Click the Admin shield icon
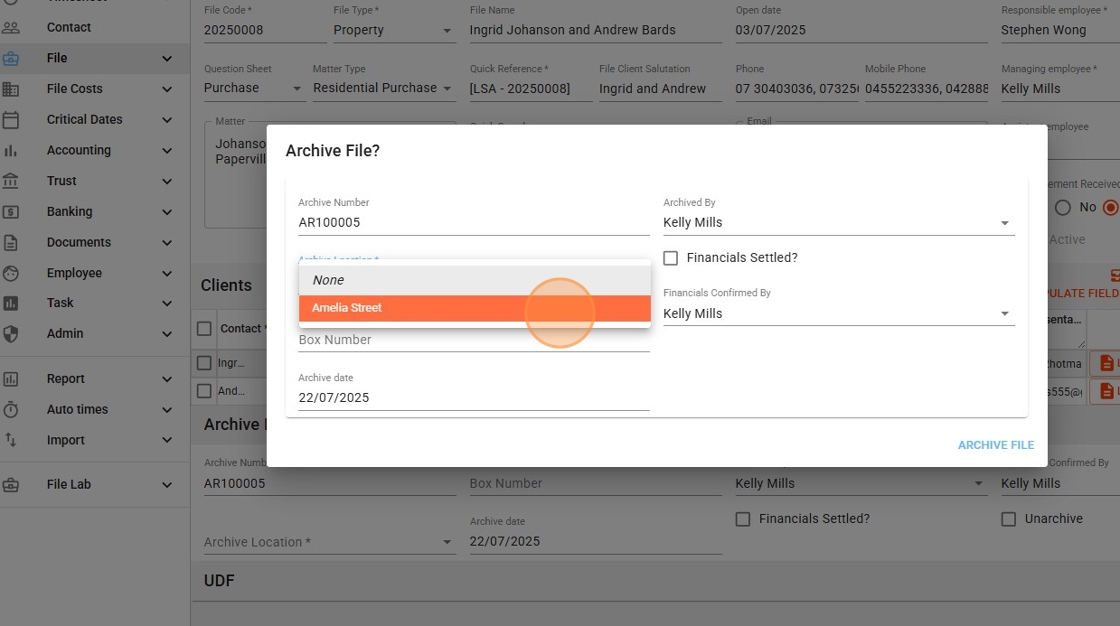 coord(11,334)
